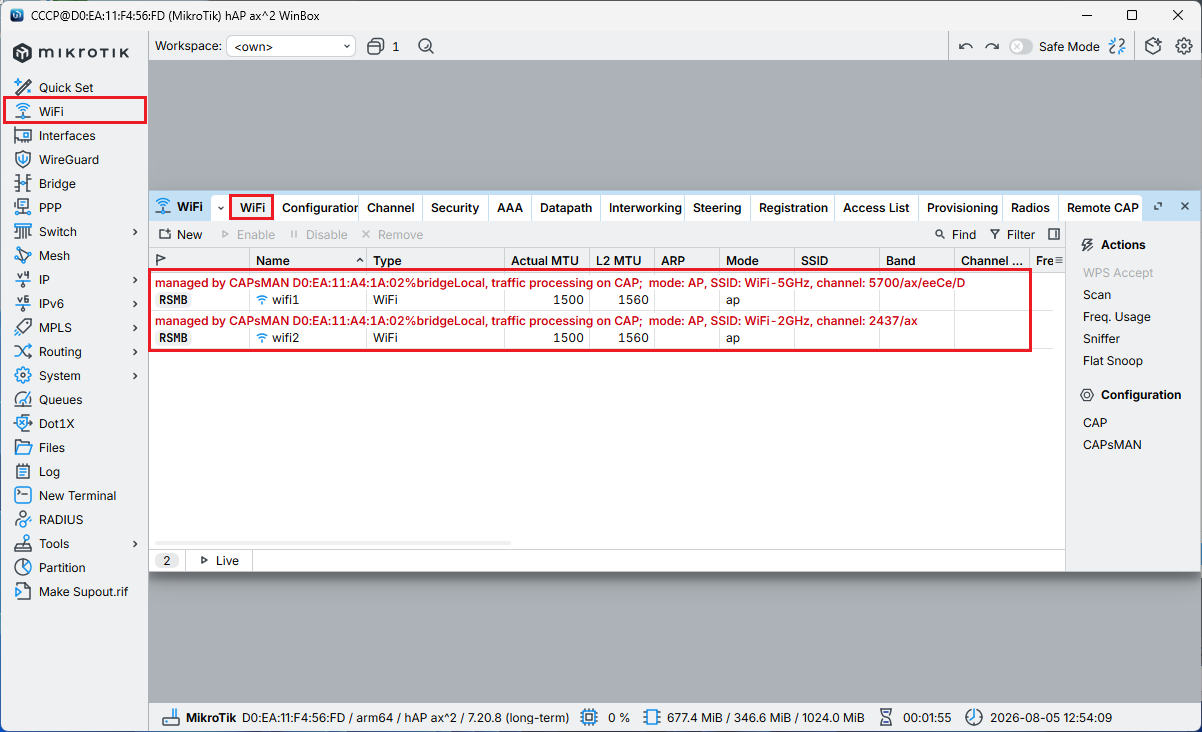Open WireGuard in the sidebar
The image size is (1202, 732).
pyautogui.click(x=69, y=159)
